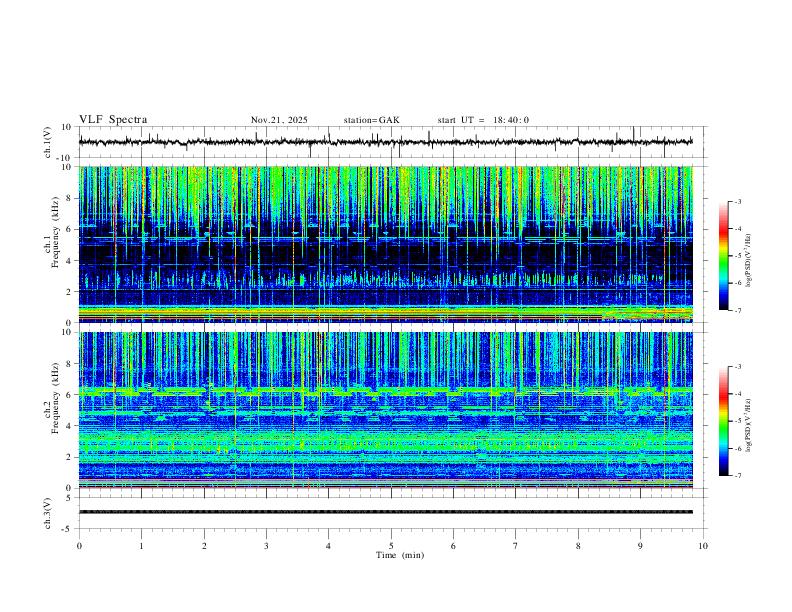Click the ch.1(V) axis label

pyautogui.click(x=48, y=142)
